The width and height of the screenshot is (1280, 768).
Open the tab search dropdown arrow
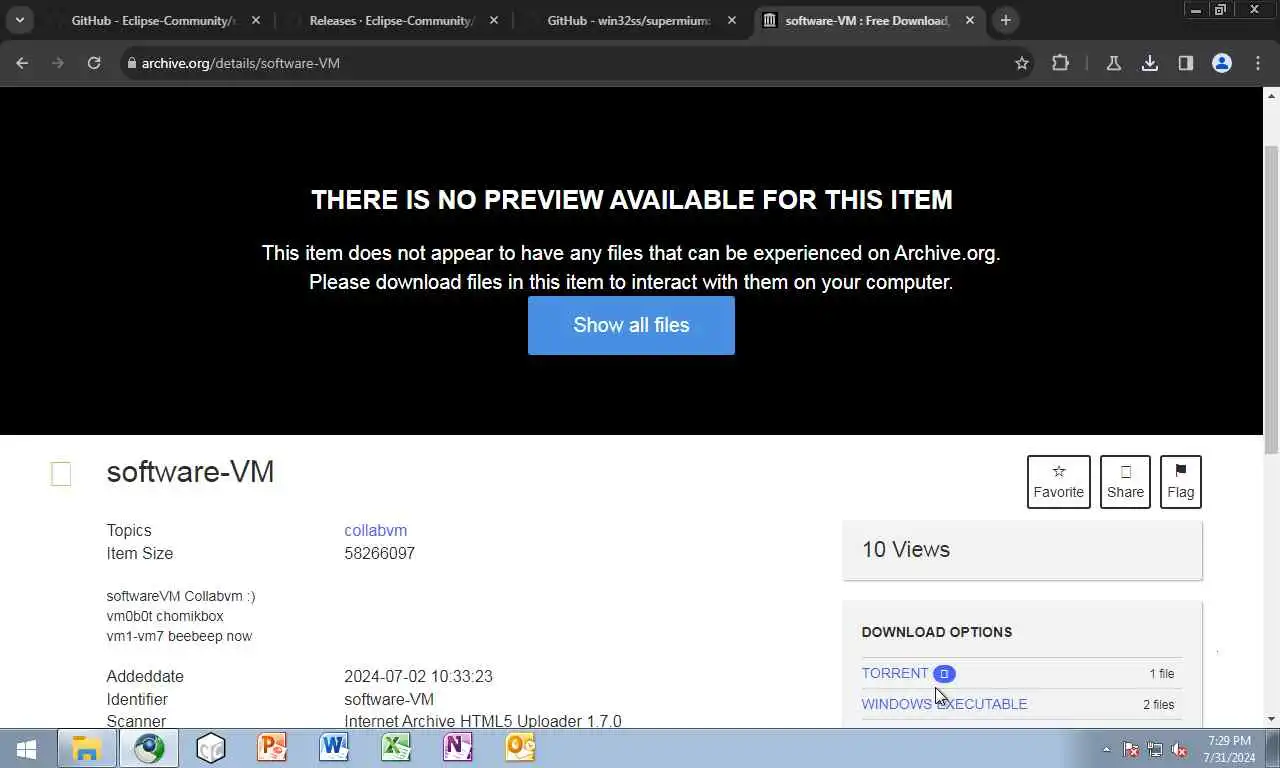point(19,20)
